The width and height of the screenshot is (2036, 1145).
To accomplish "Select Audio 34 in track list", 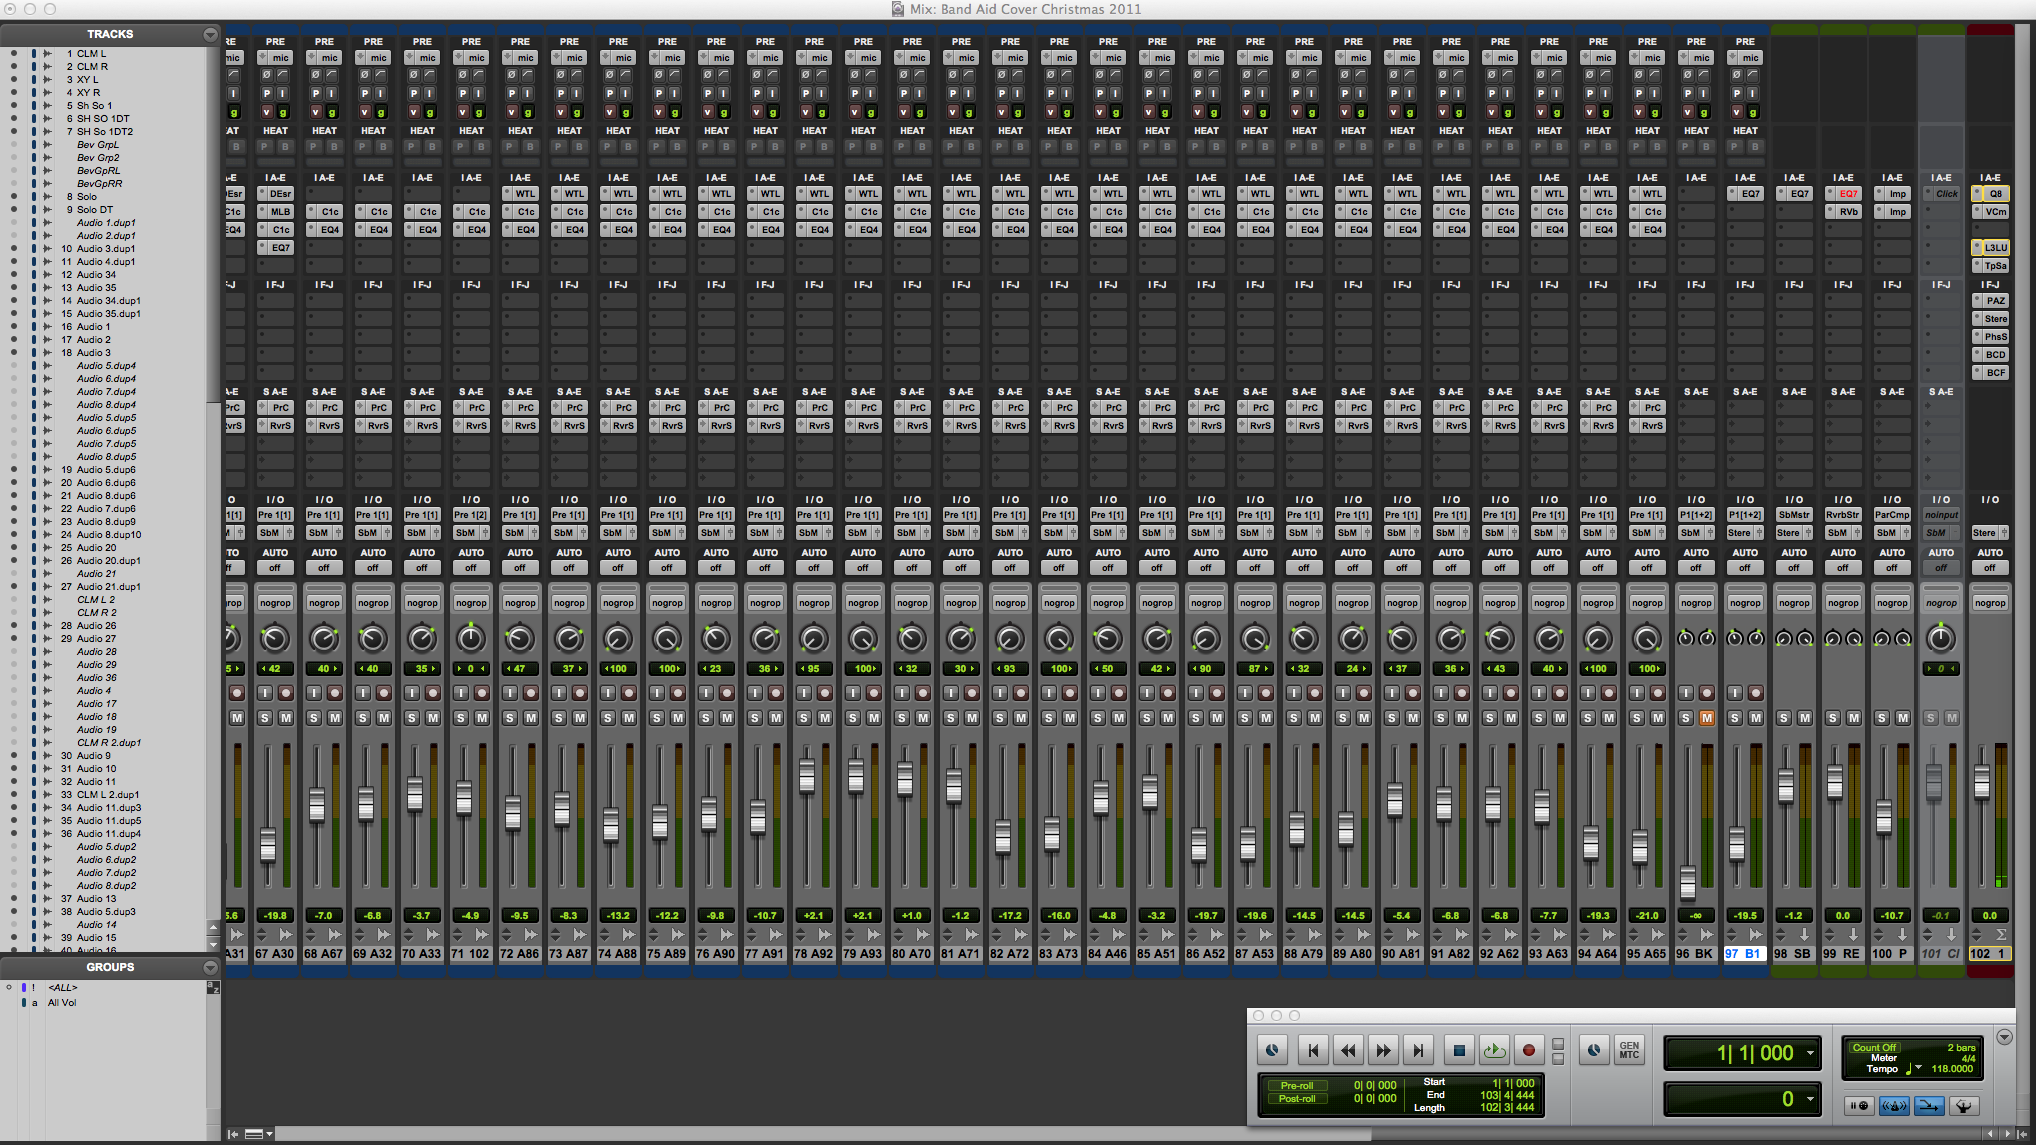I will click(x=96, y=275).
